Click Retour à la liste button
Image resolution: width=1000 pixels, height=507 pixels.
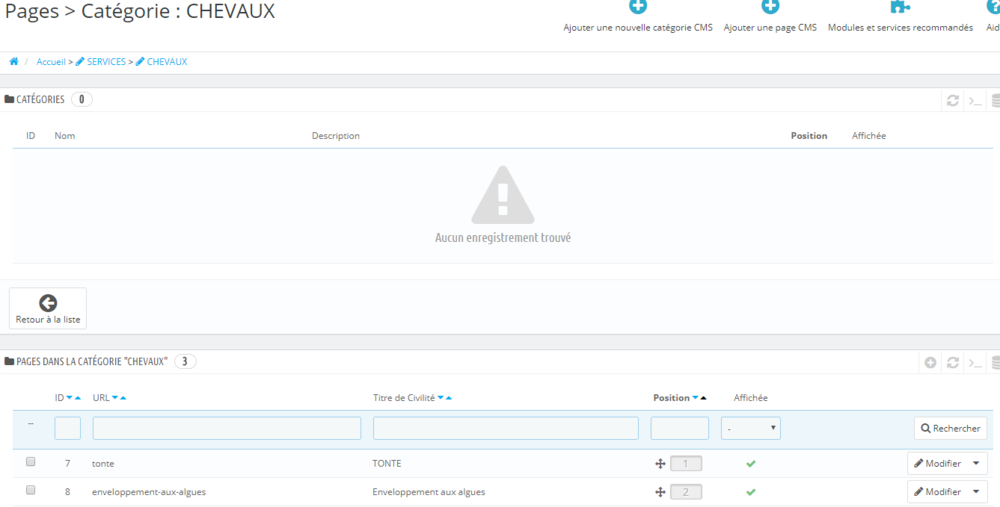[48, 309]
